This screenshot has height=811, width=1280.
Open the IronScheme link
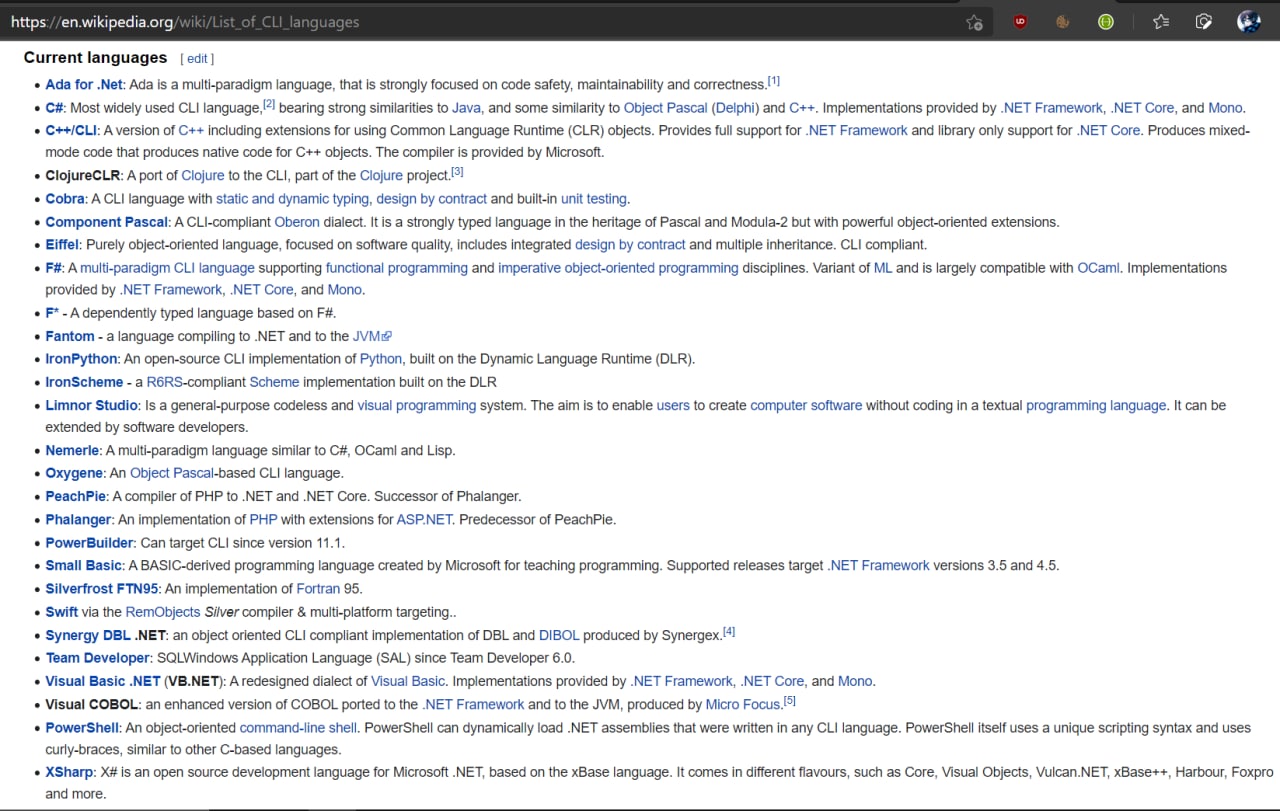[x=84, y=382]
